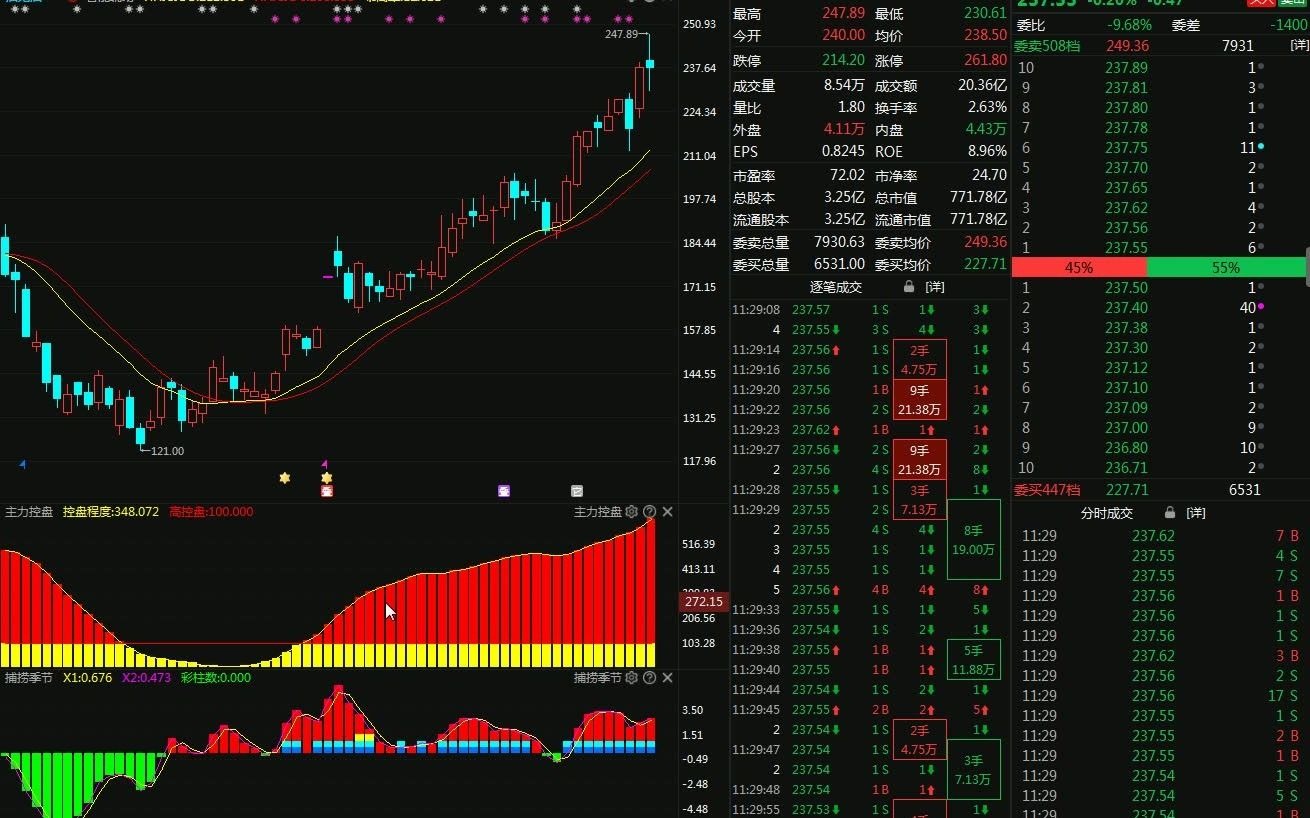Click the 3手 7.13万 green order box

(973, 770)
